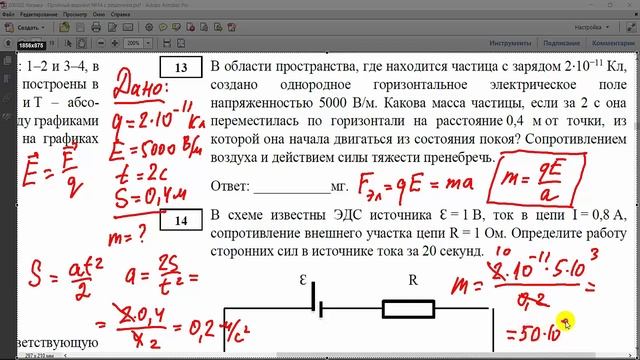This screenshot has width=640, height=360.
Task: Click the Print icon
Action: pos(96,27)
